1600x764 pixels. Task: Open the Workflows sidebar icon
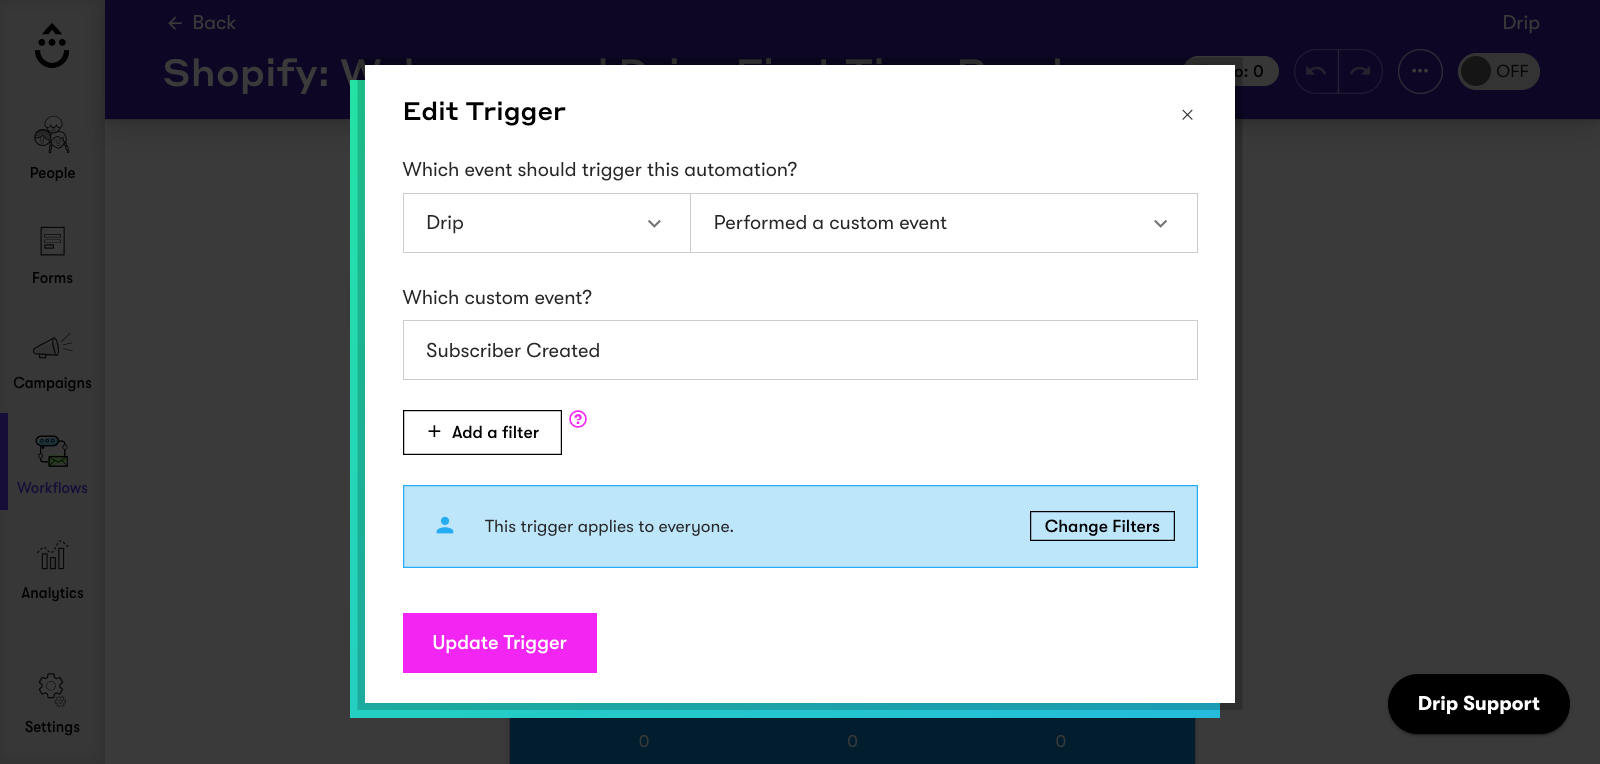[52, 451]
